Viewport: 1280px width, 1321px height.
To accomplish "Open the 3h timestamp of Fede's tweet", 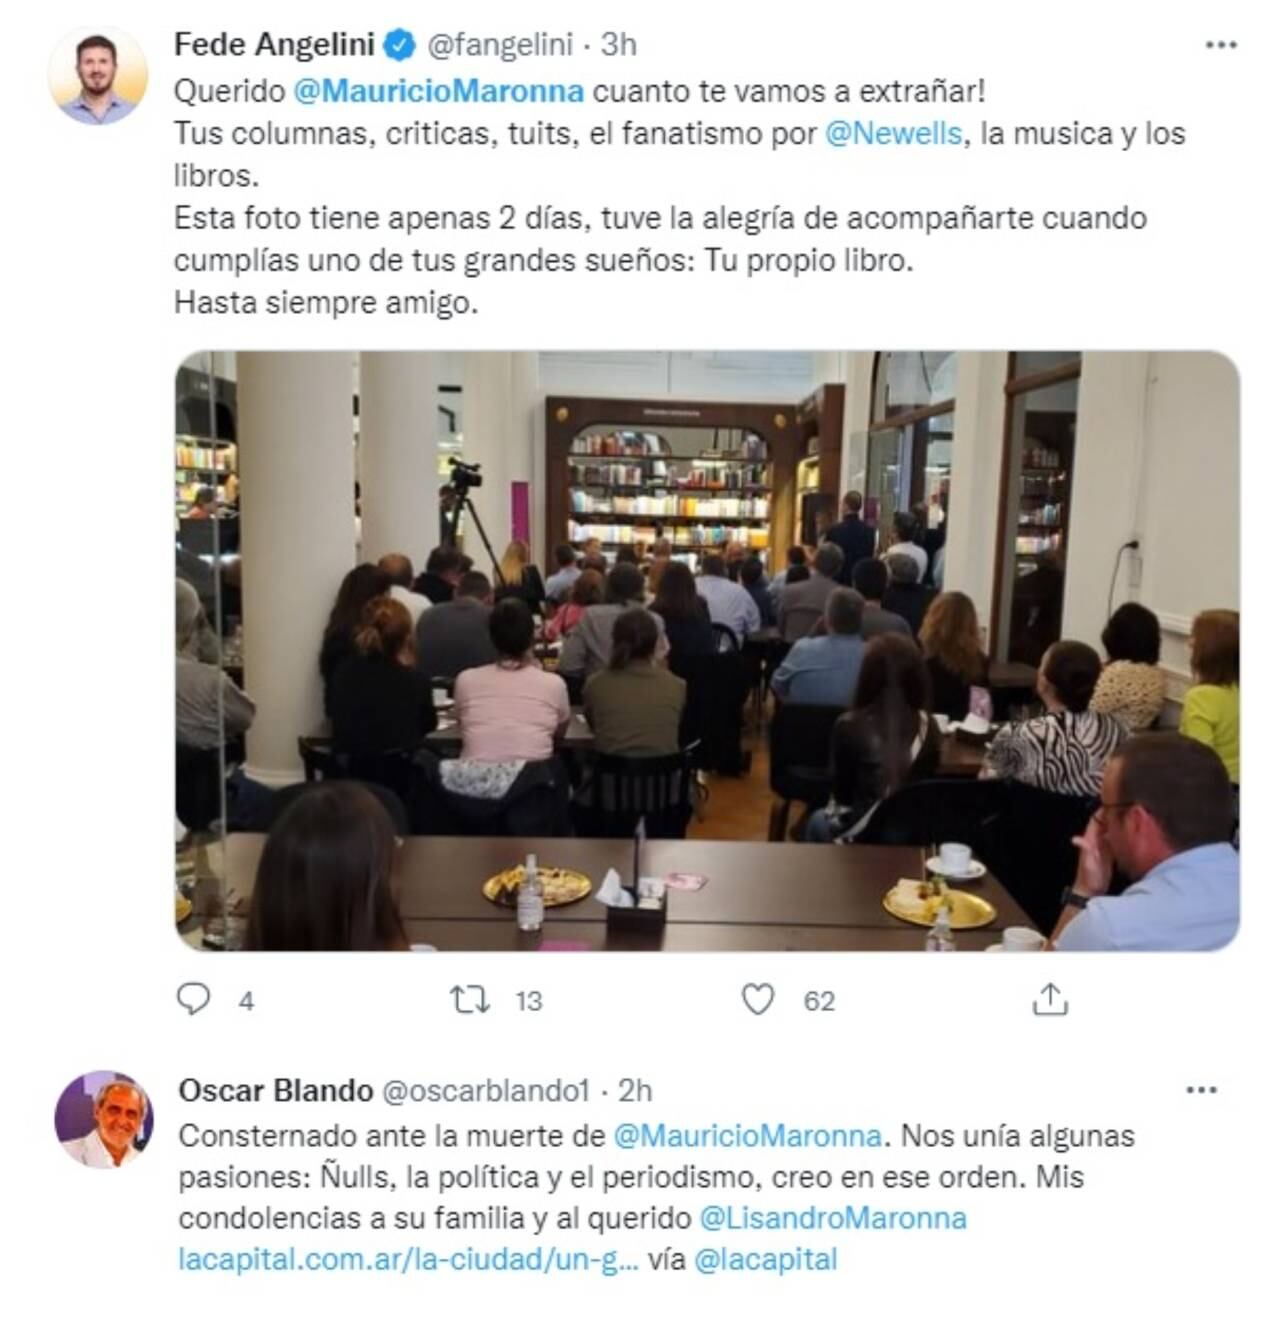I will (x=618, y=45).
